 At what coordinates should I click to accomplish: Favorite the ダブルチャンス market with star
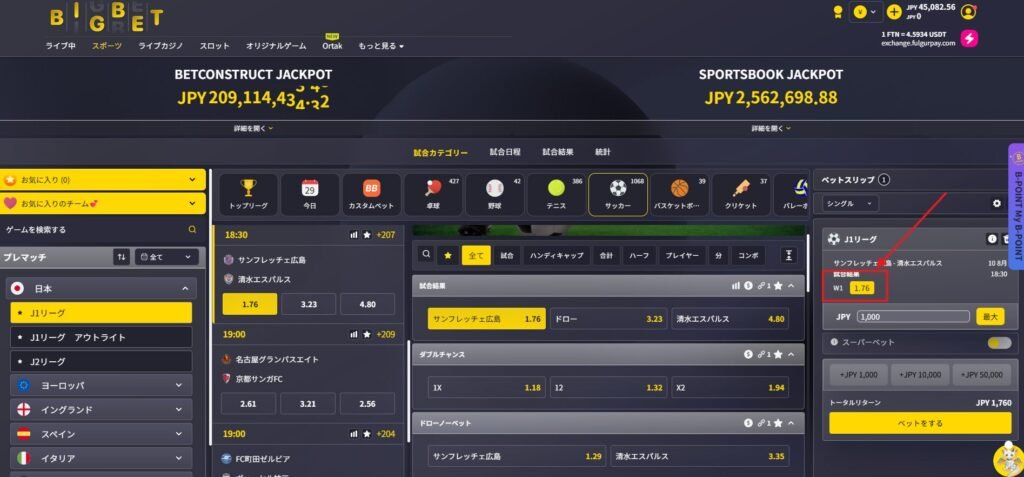[x=778, y=354]
